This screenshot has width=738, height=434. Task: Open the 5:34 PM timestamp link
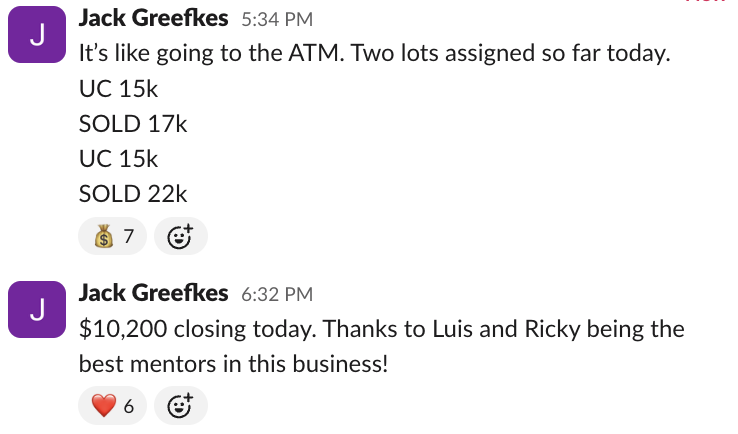click(278, 20)
